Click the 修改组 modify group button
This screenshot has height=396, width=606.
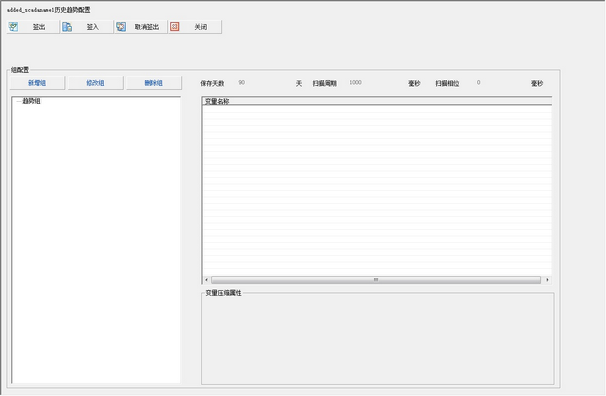(95, 83)
